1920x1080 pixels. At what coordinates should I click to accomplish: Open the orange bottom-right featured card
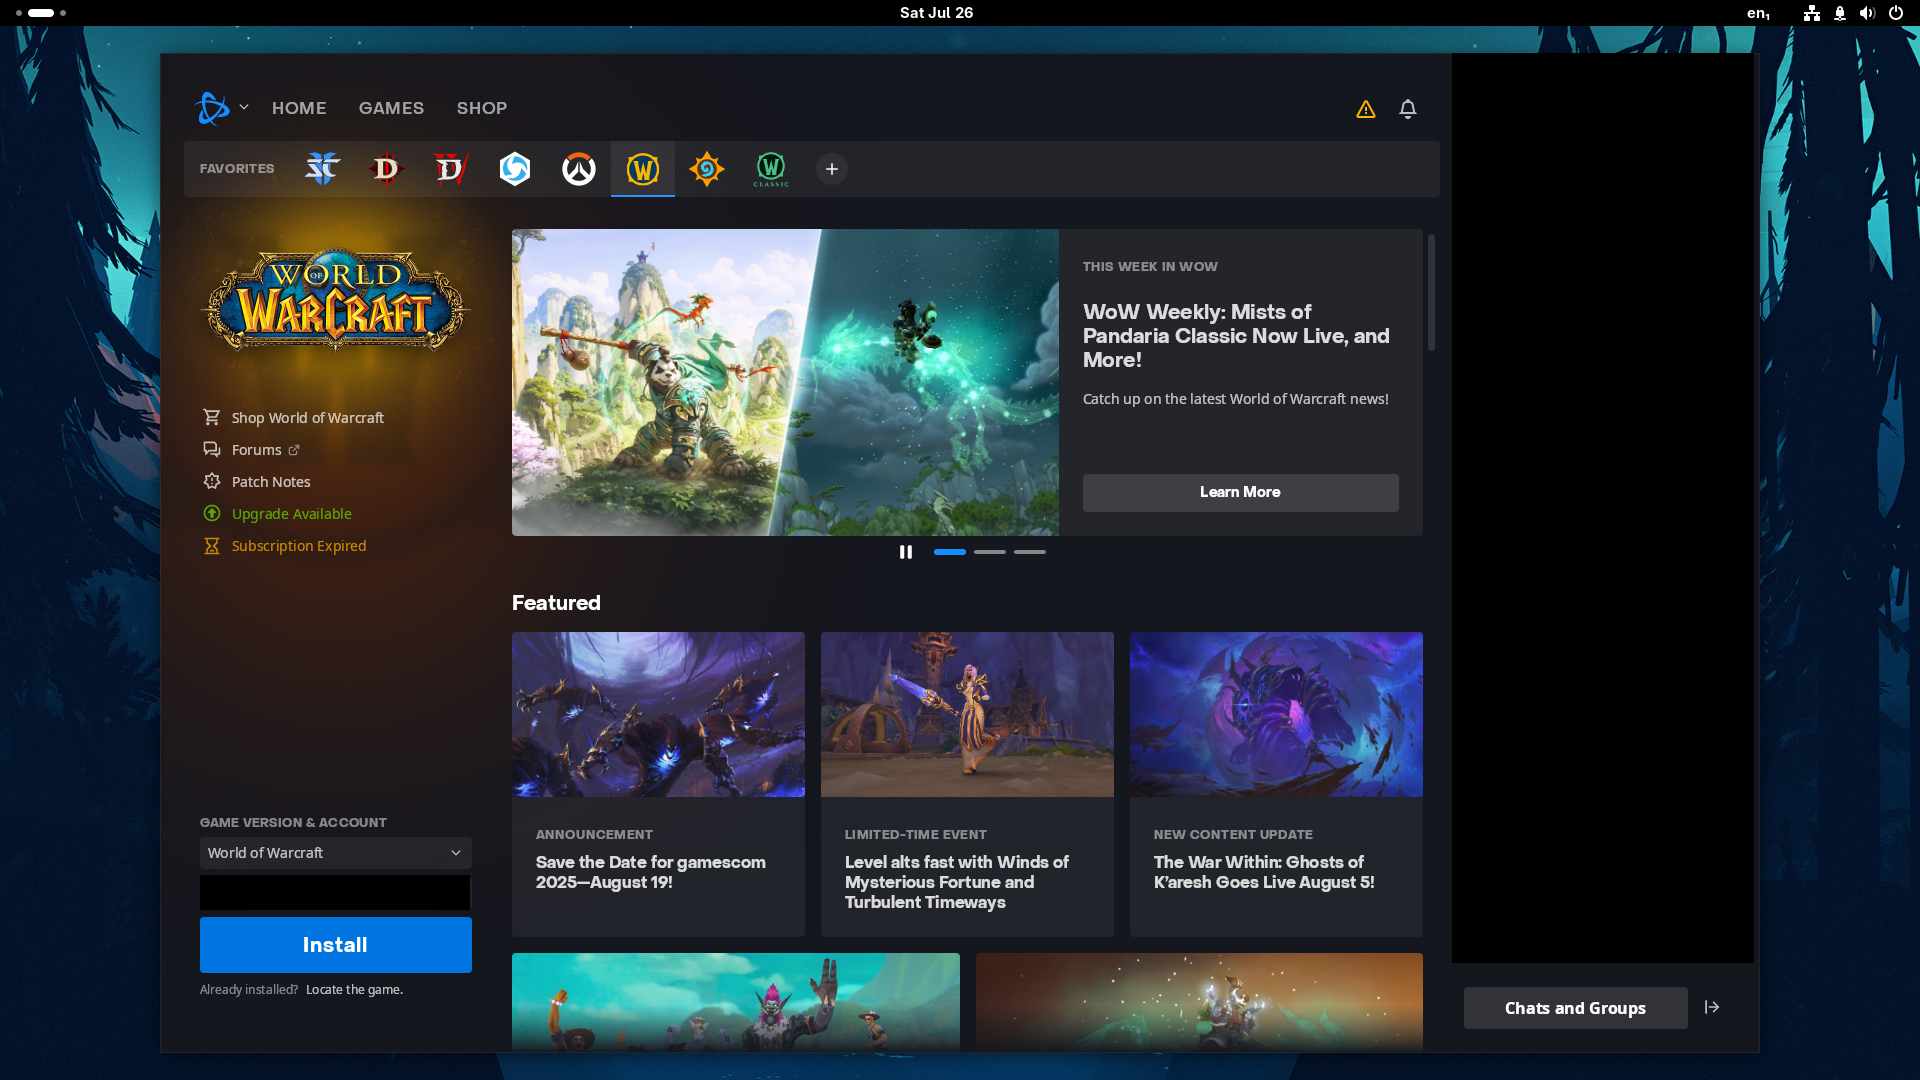pyautogui.click(x=1199, y=1002)
